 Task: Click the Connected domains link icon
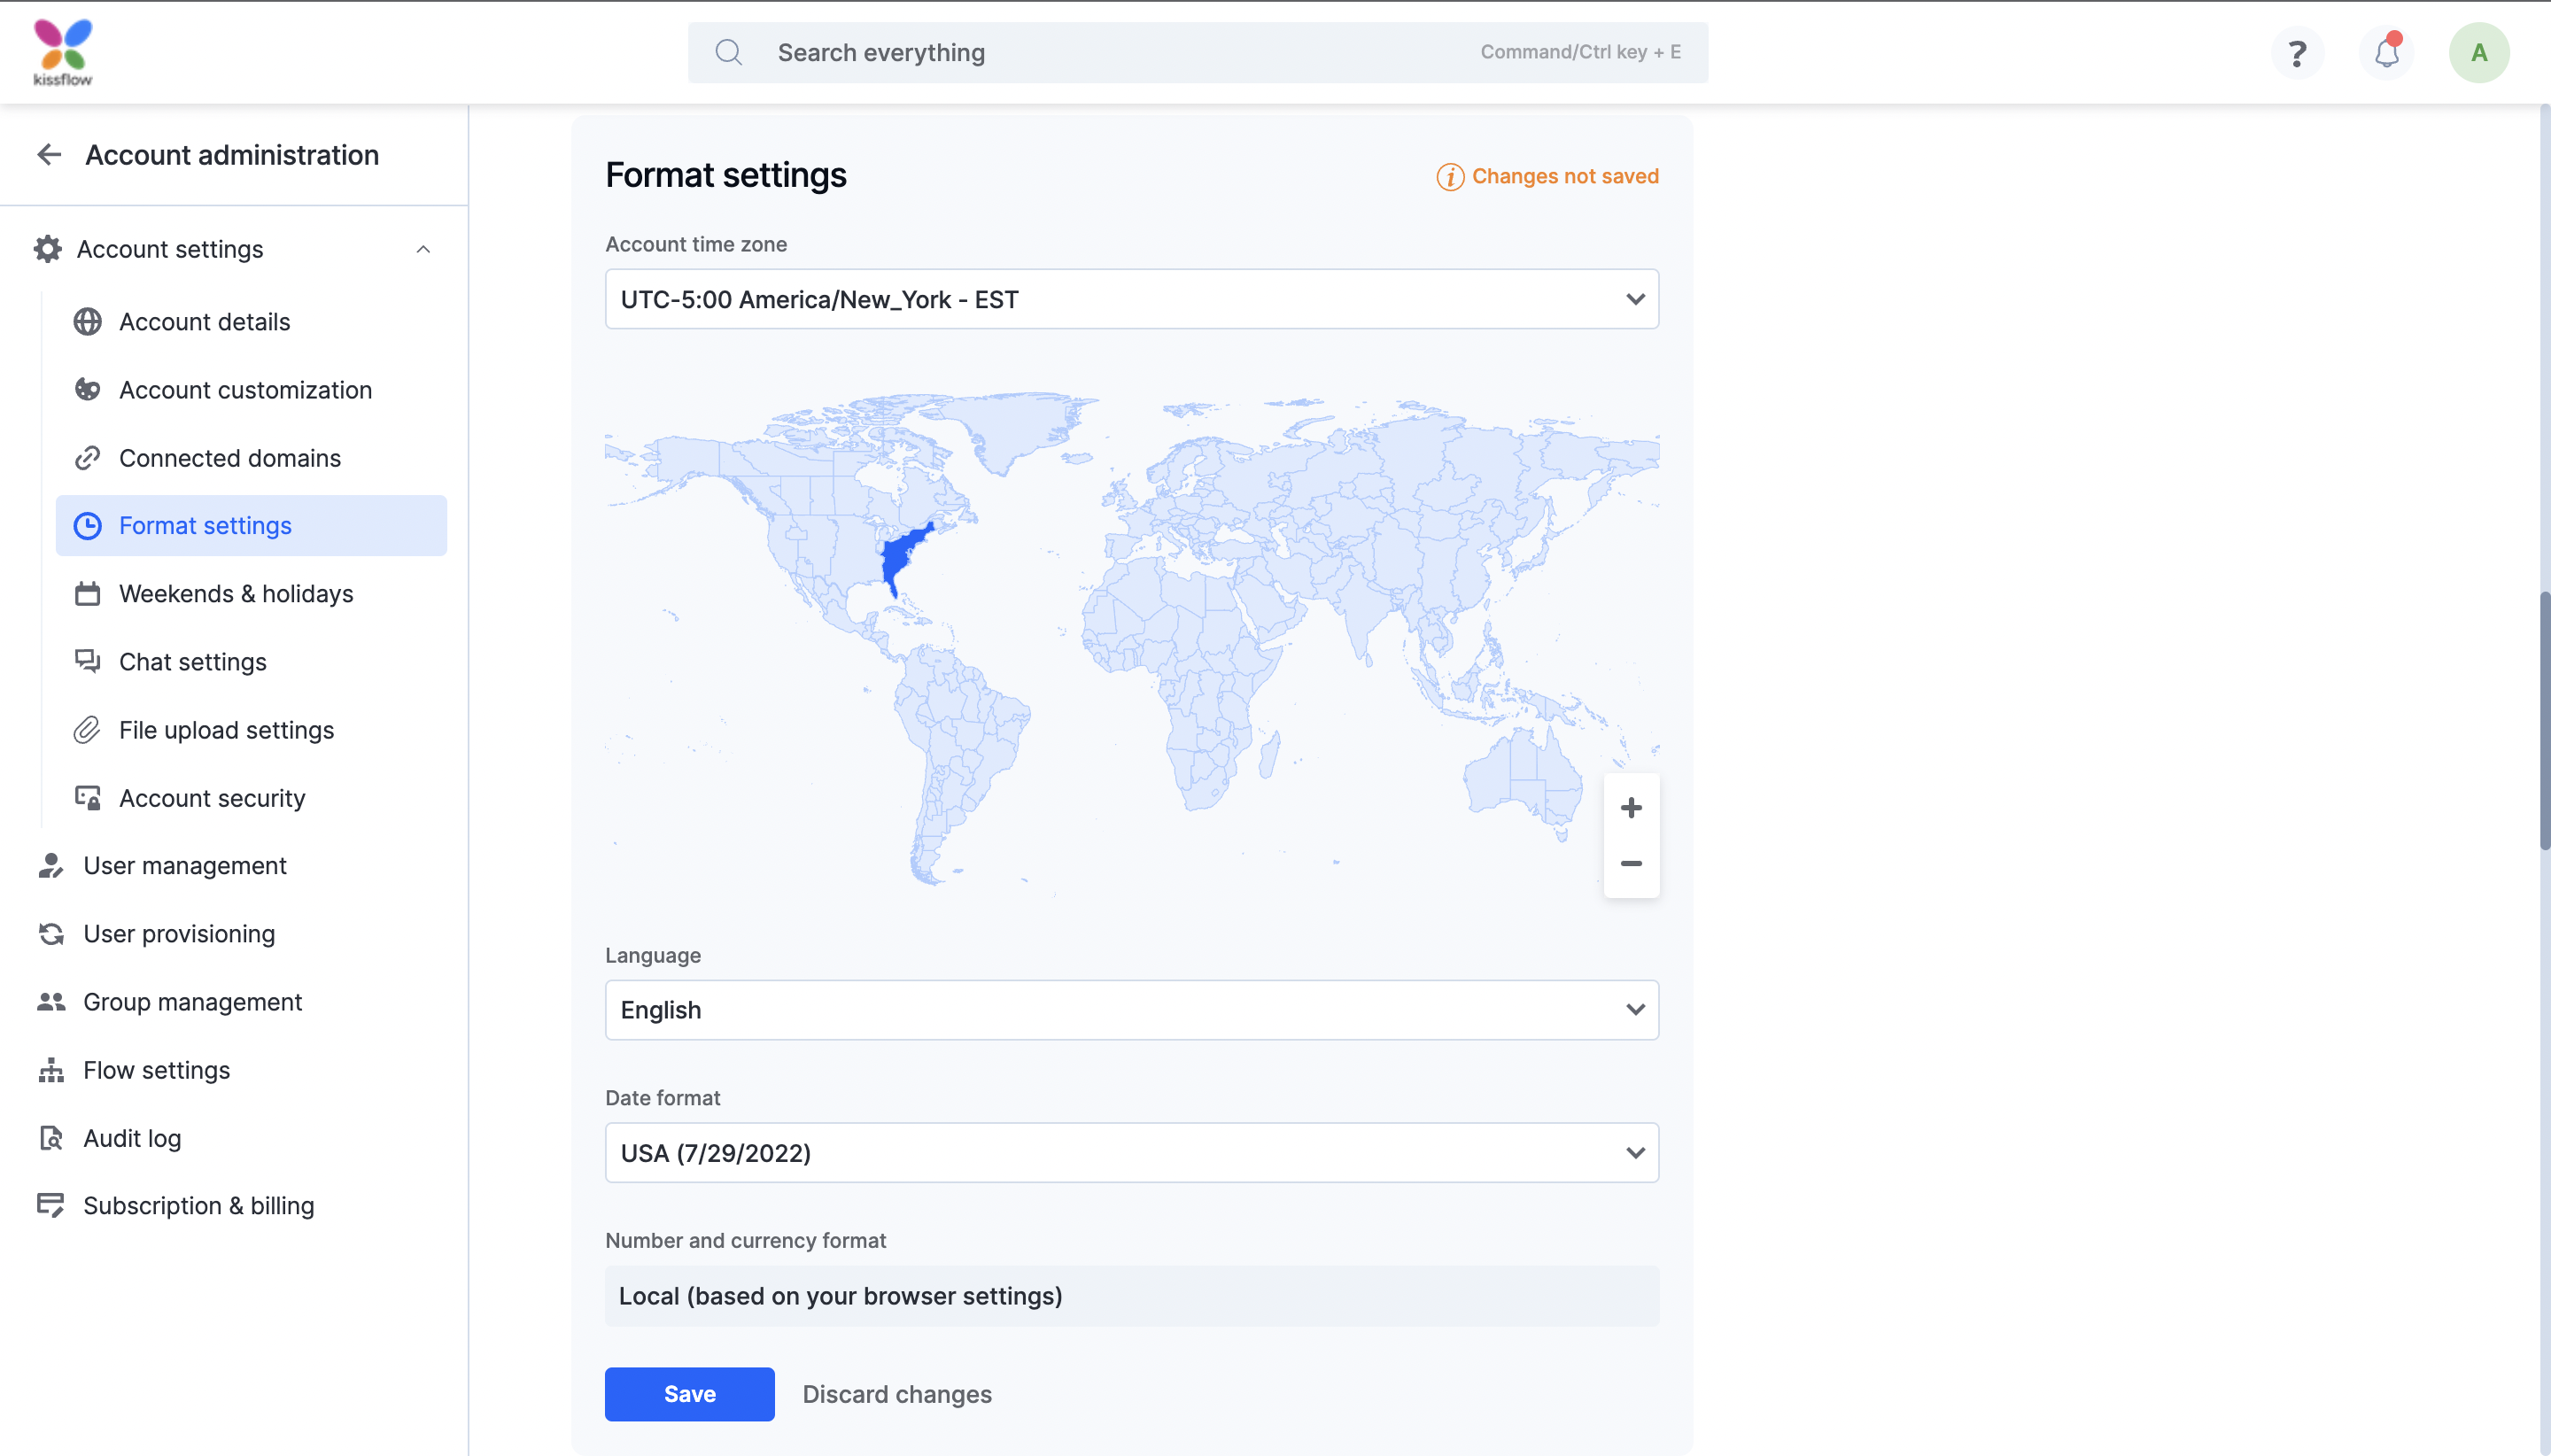pyautogui.click(x=88, y=458)
